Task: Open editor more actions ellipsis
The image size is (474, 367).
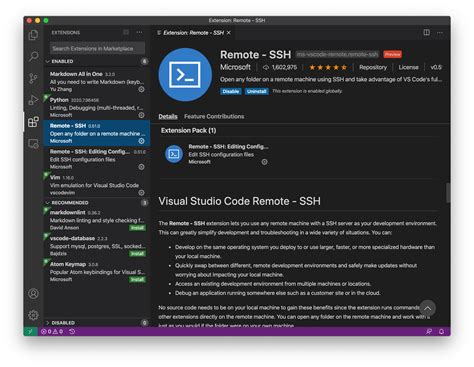Action: (440, 32)
